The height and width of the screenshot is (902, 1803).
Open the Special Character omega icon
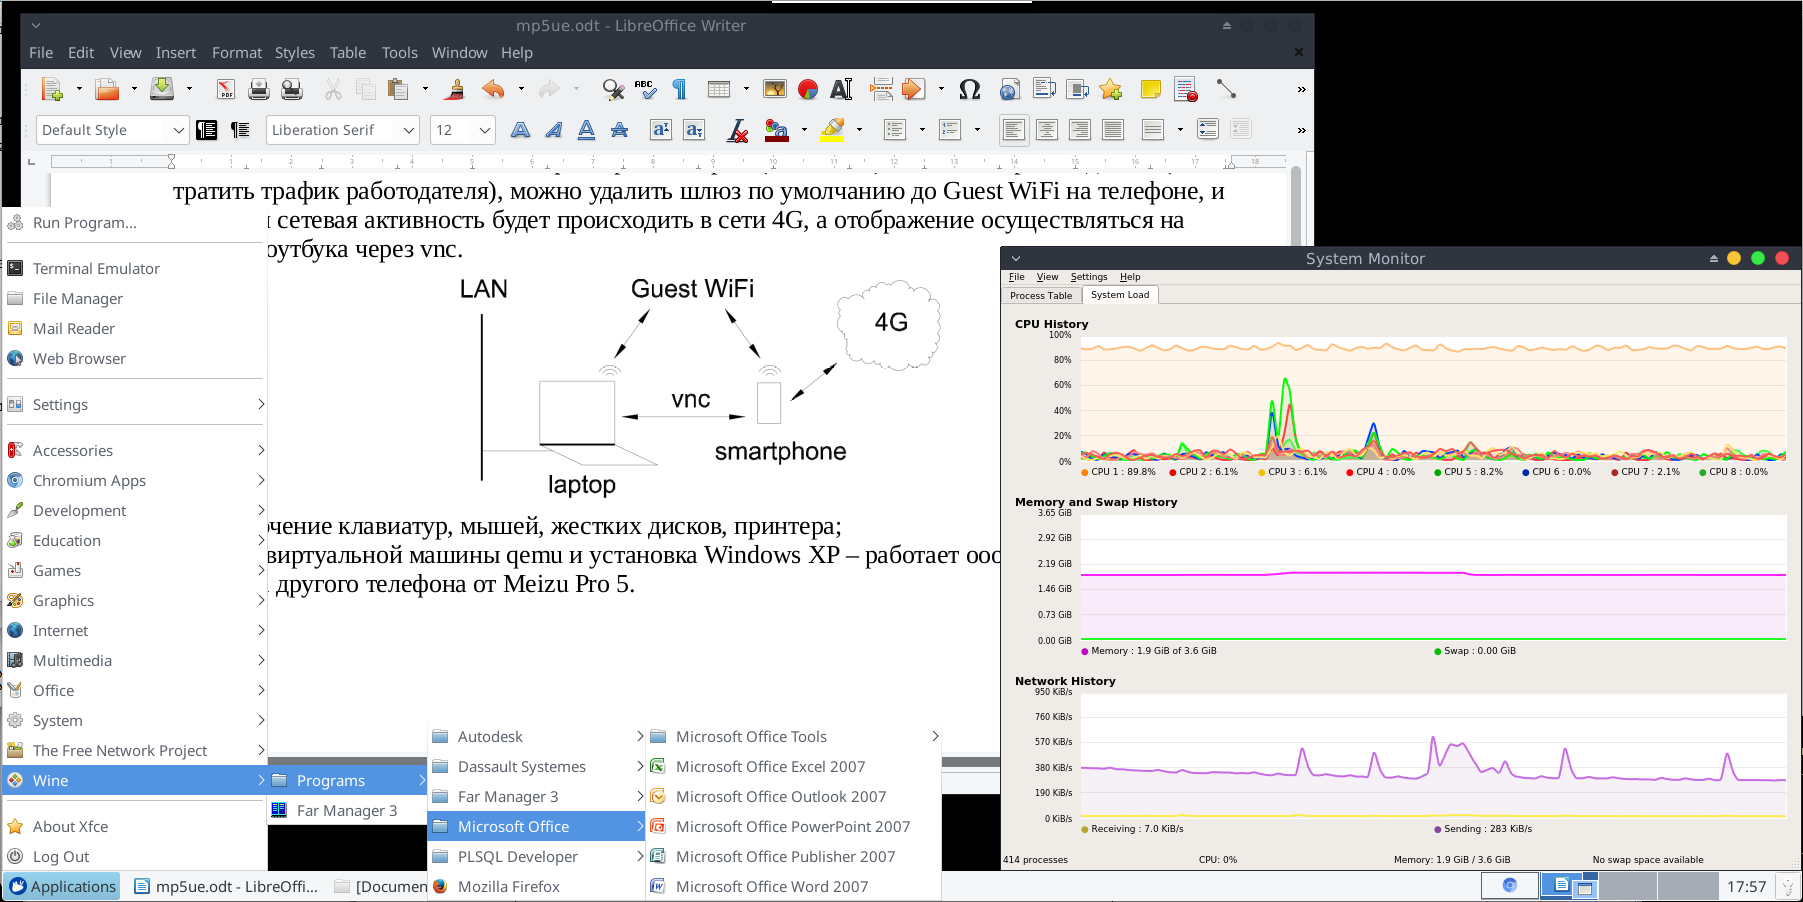point(969,89)
